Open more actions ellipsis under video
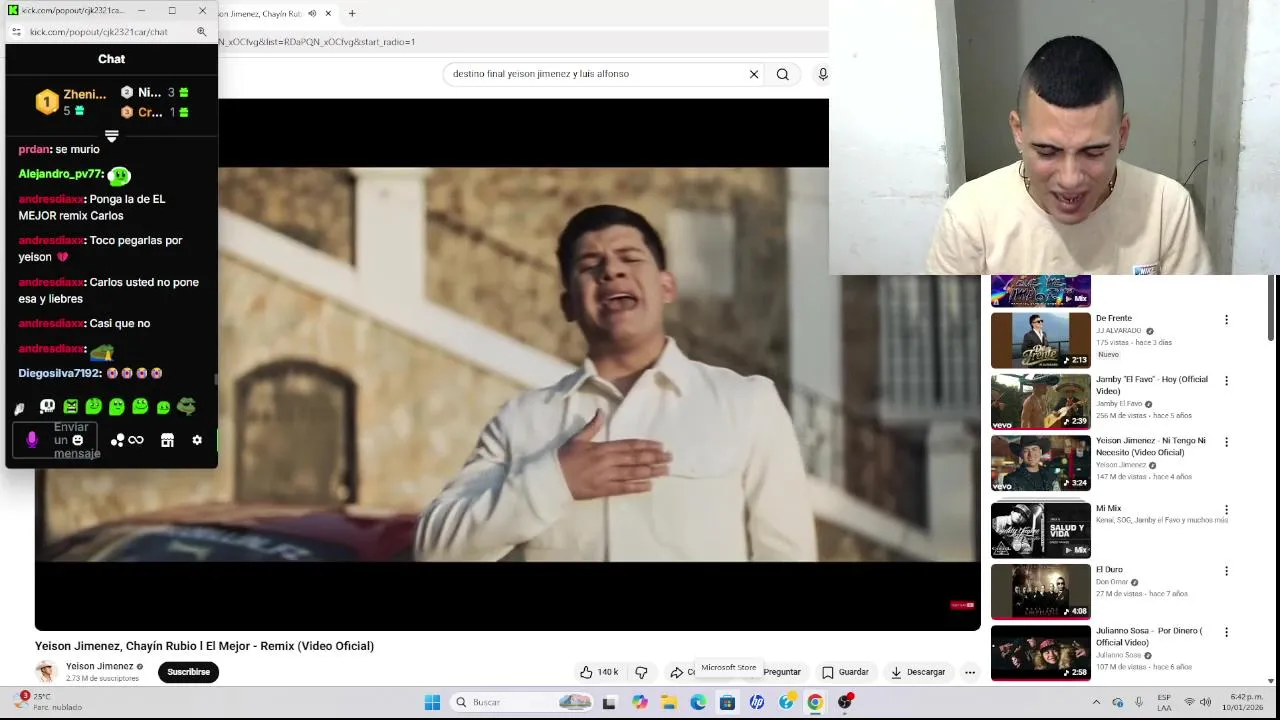Screen dimensions: 1280x720 (x=969, y=672)
